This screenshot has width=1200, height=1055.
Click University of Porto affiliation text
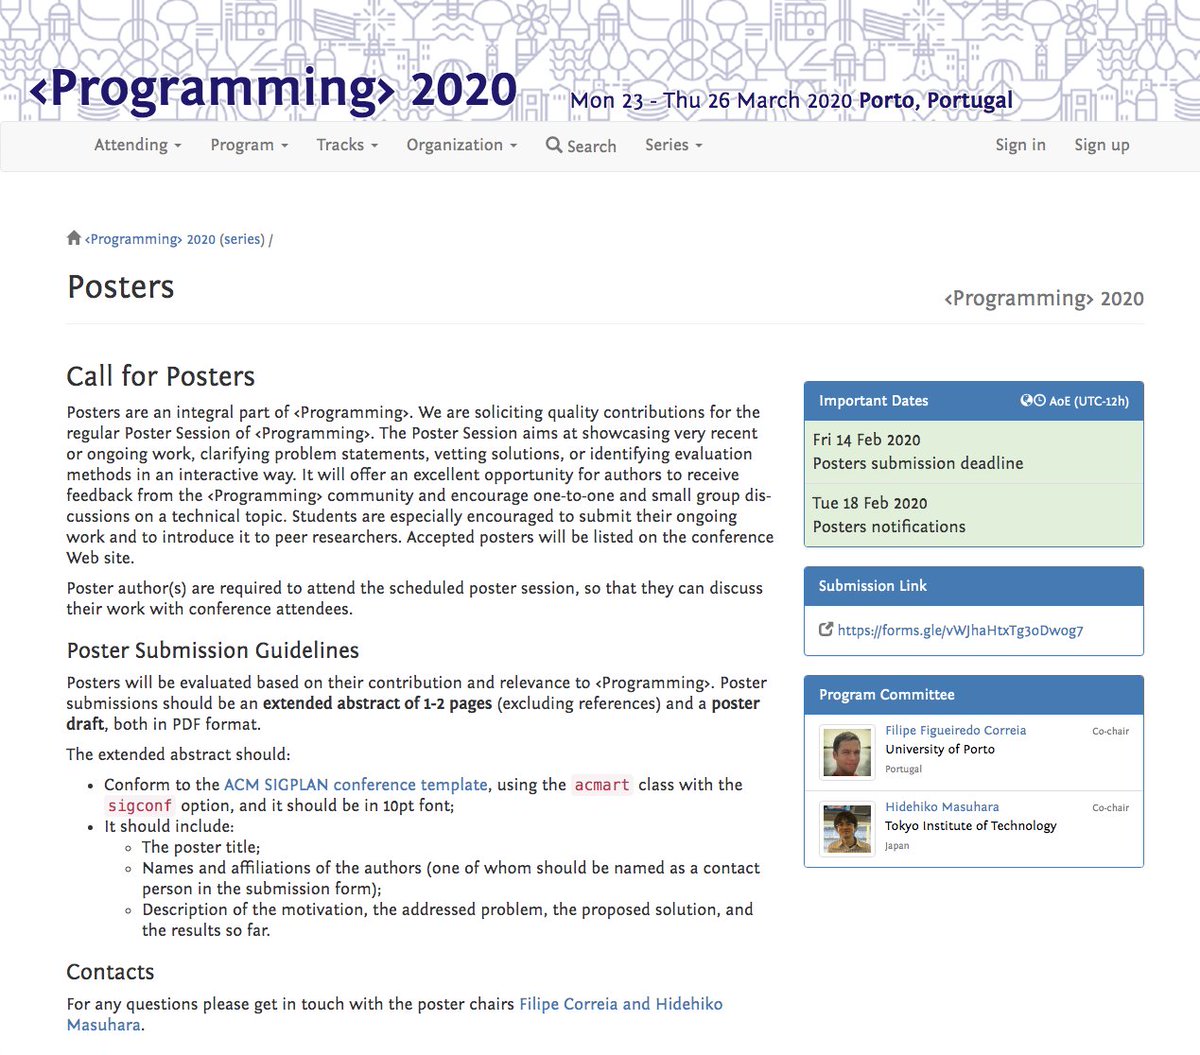click(x=940, y=749)
